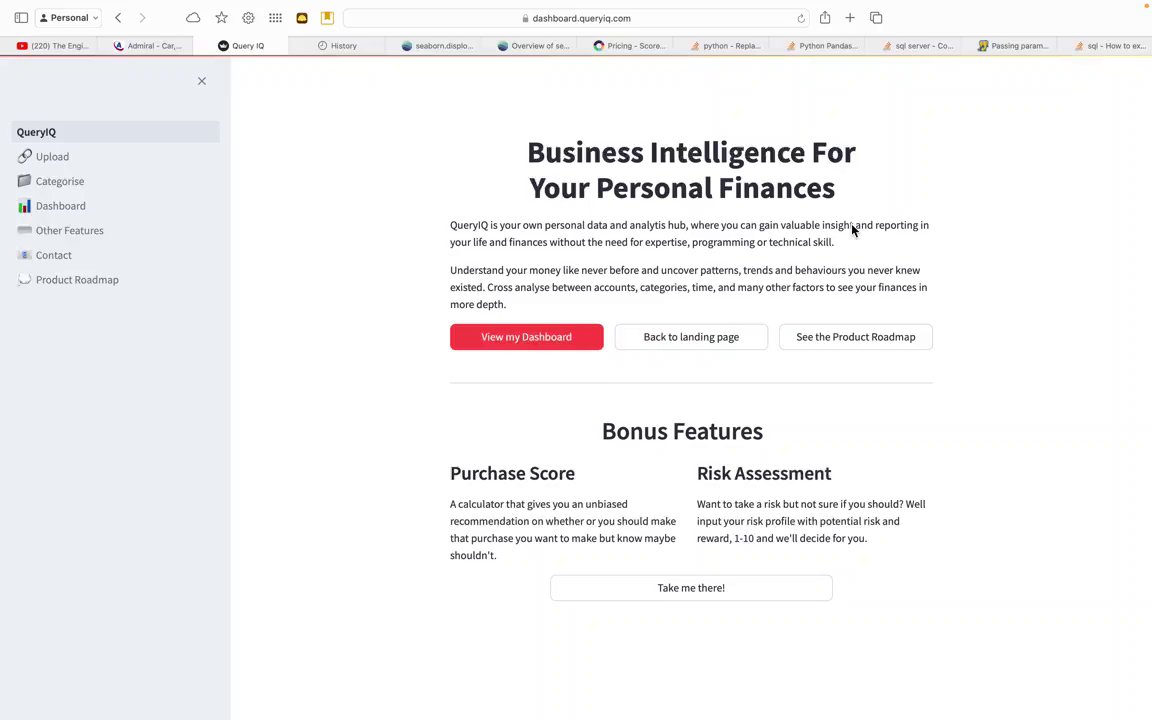Show the tab overview icon

coord(876,18)
